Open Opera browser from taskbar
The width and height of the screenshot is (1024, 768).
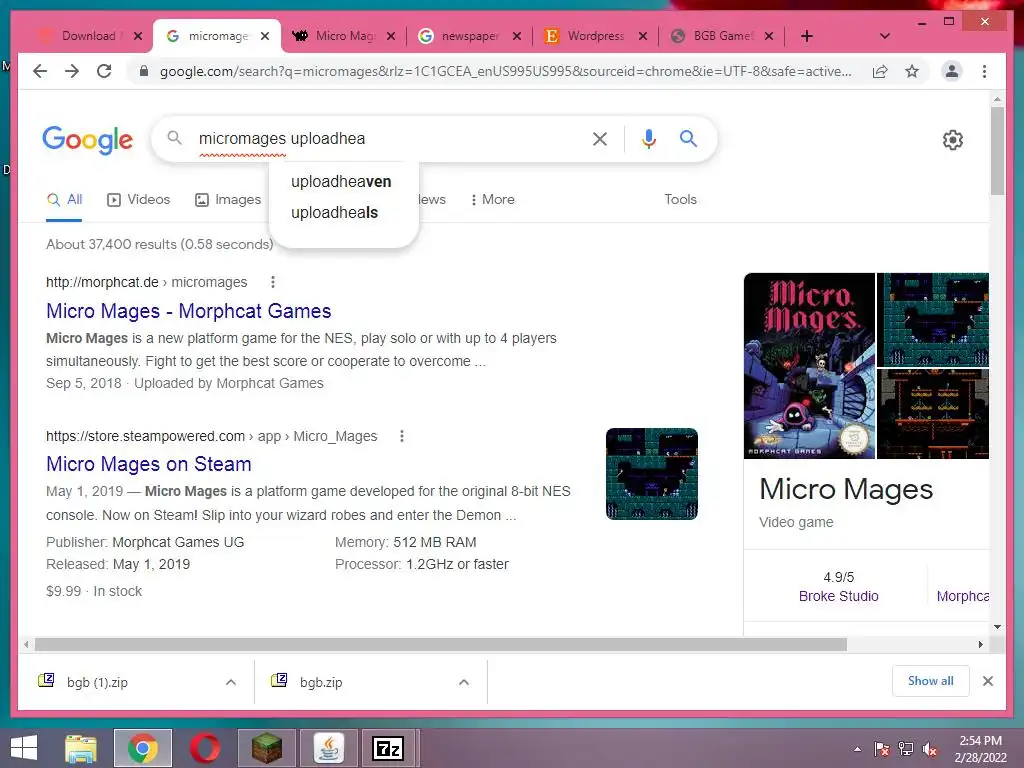pos(205,748)
